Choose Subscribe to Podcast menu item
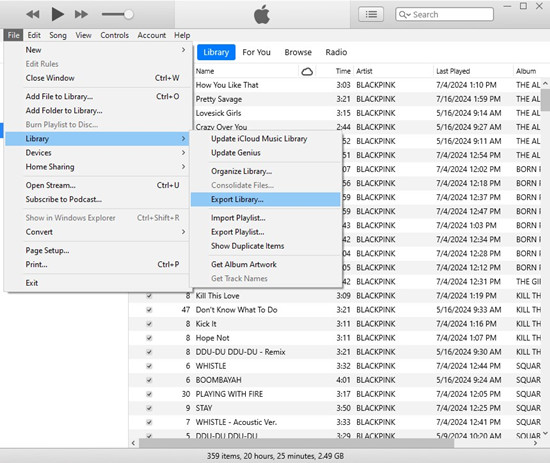550x463 pixels. click(98, 199)
